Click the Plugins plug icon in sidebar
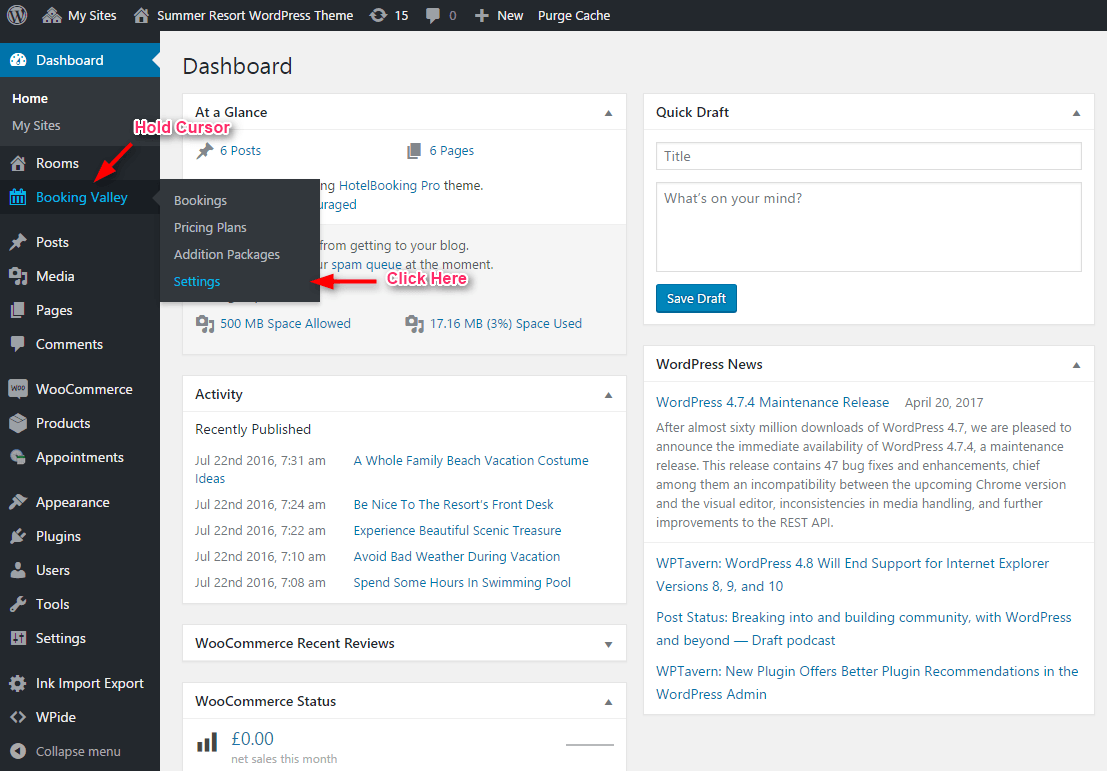The height and width of the screenshot is (771, 1107). pos(18,536)
